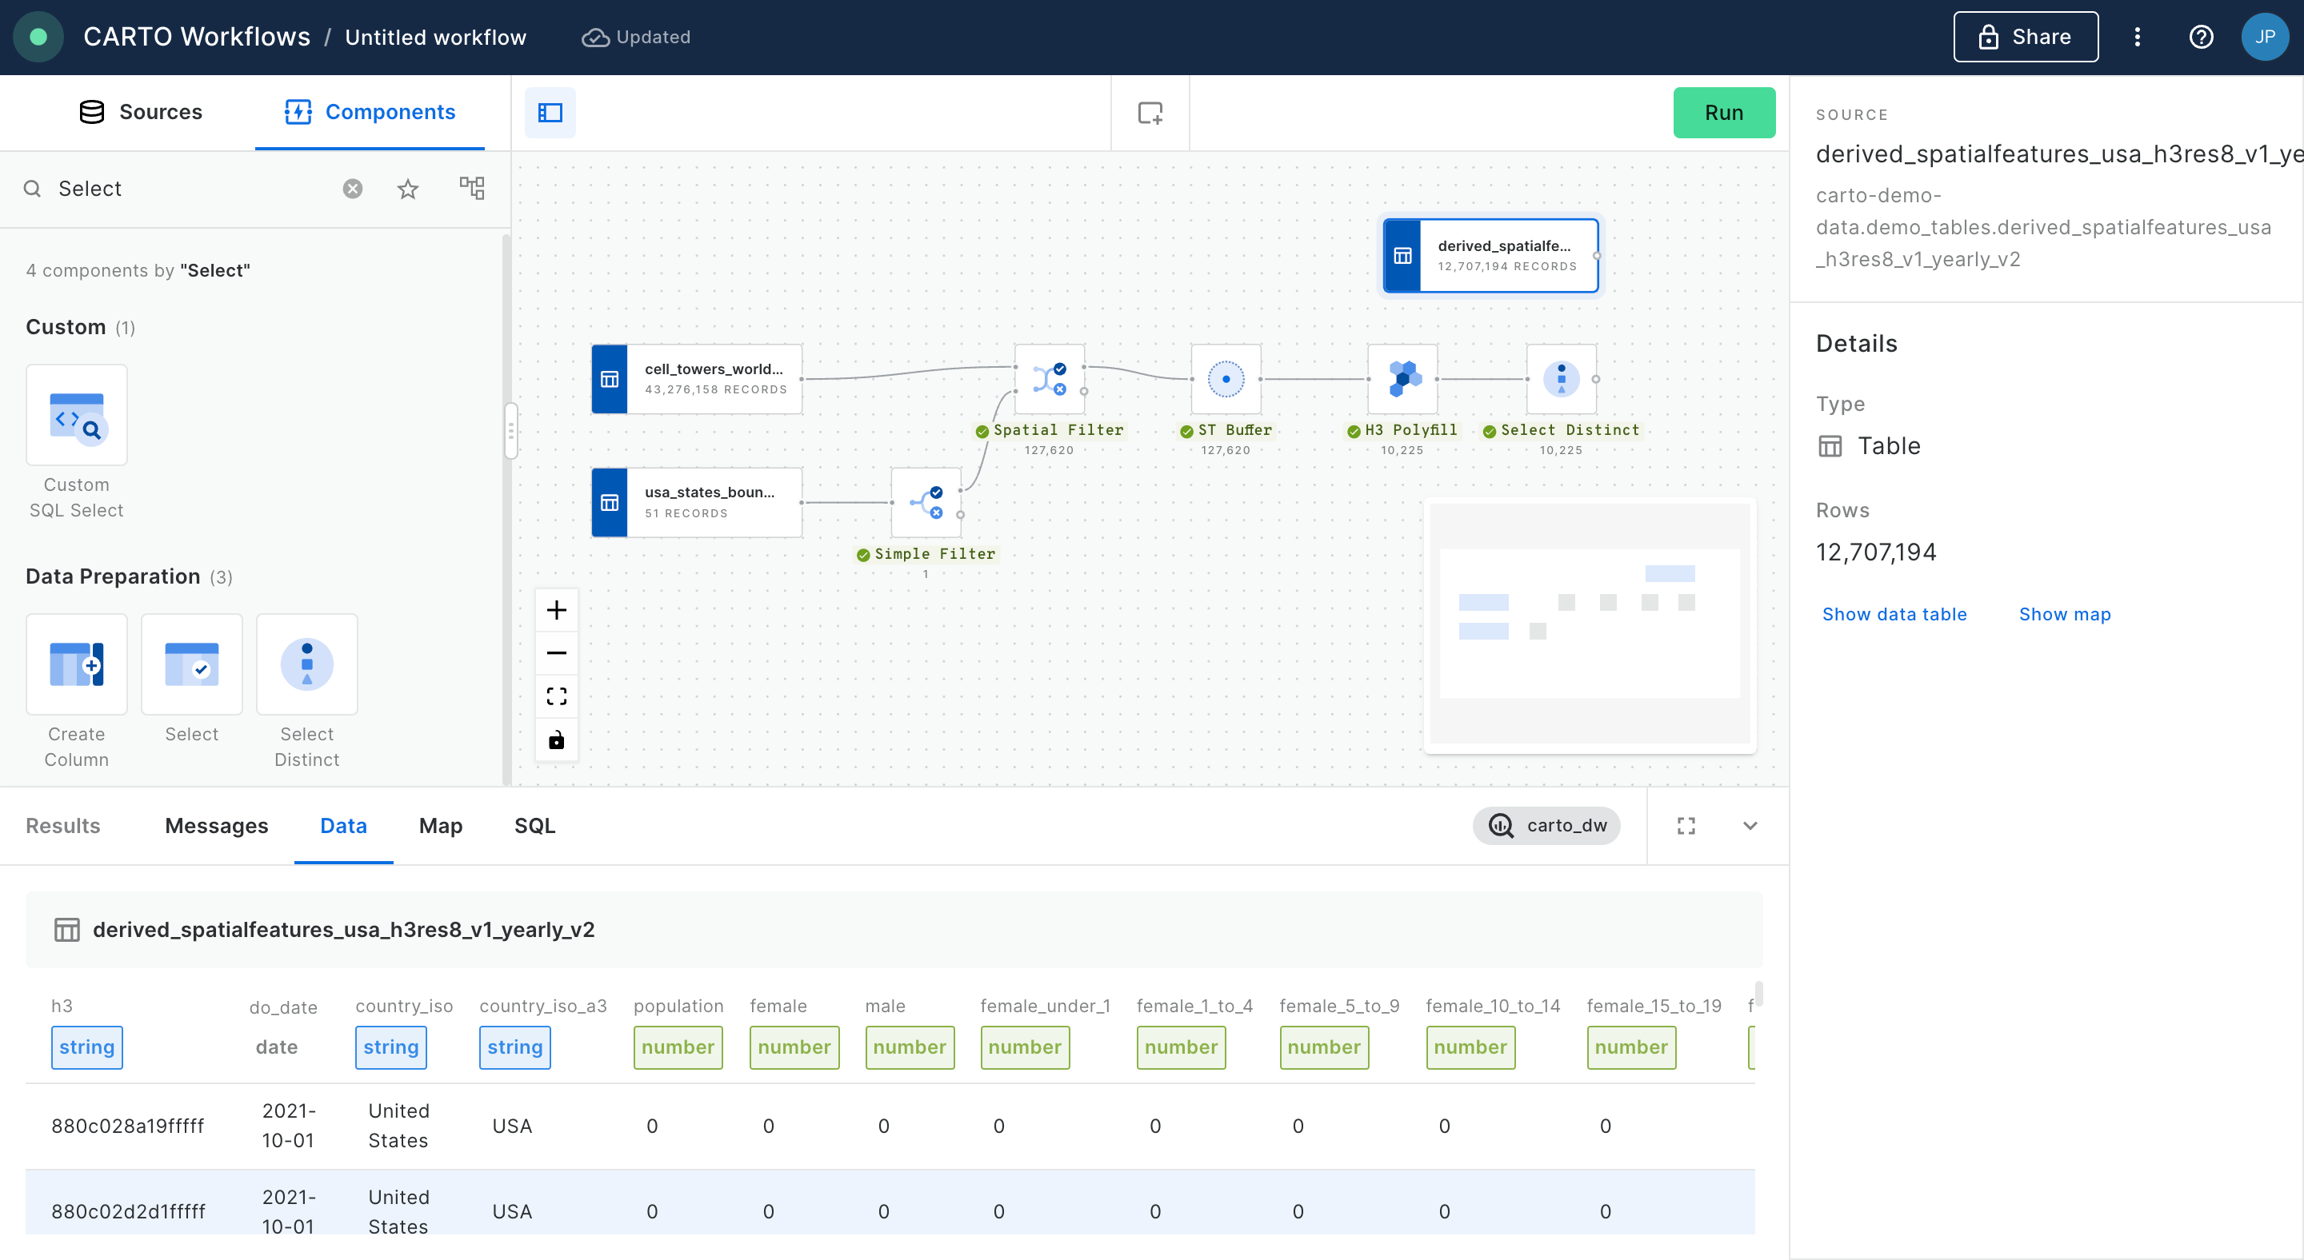Expand results panel to fullscreen
The image size is (2304, 1260).
(x=1686, y=826)
